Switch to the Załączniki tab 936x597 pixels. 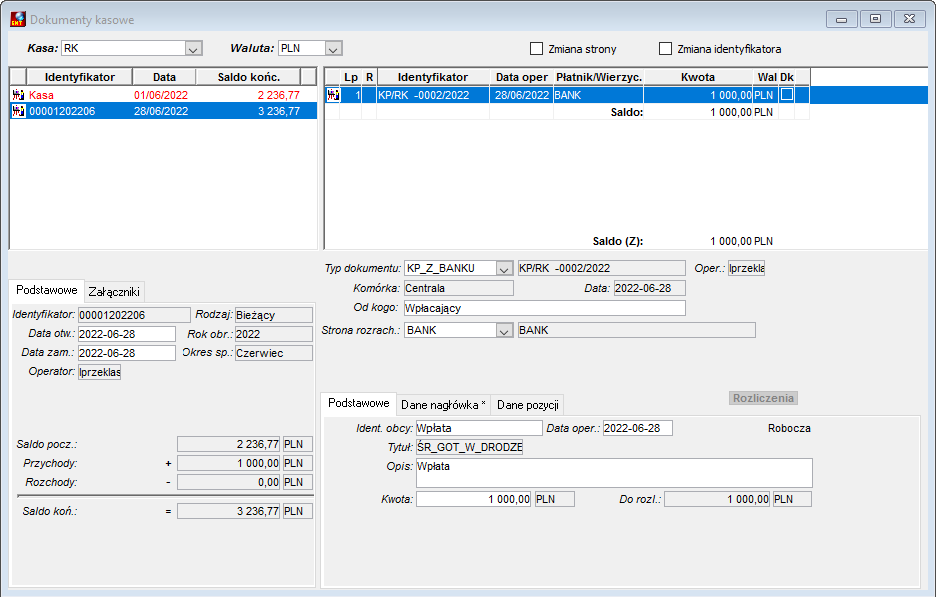click(114, 291)
